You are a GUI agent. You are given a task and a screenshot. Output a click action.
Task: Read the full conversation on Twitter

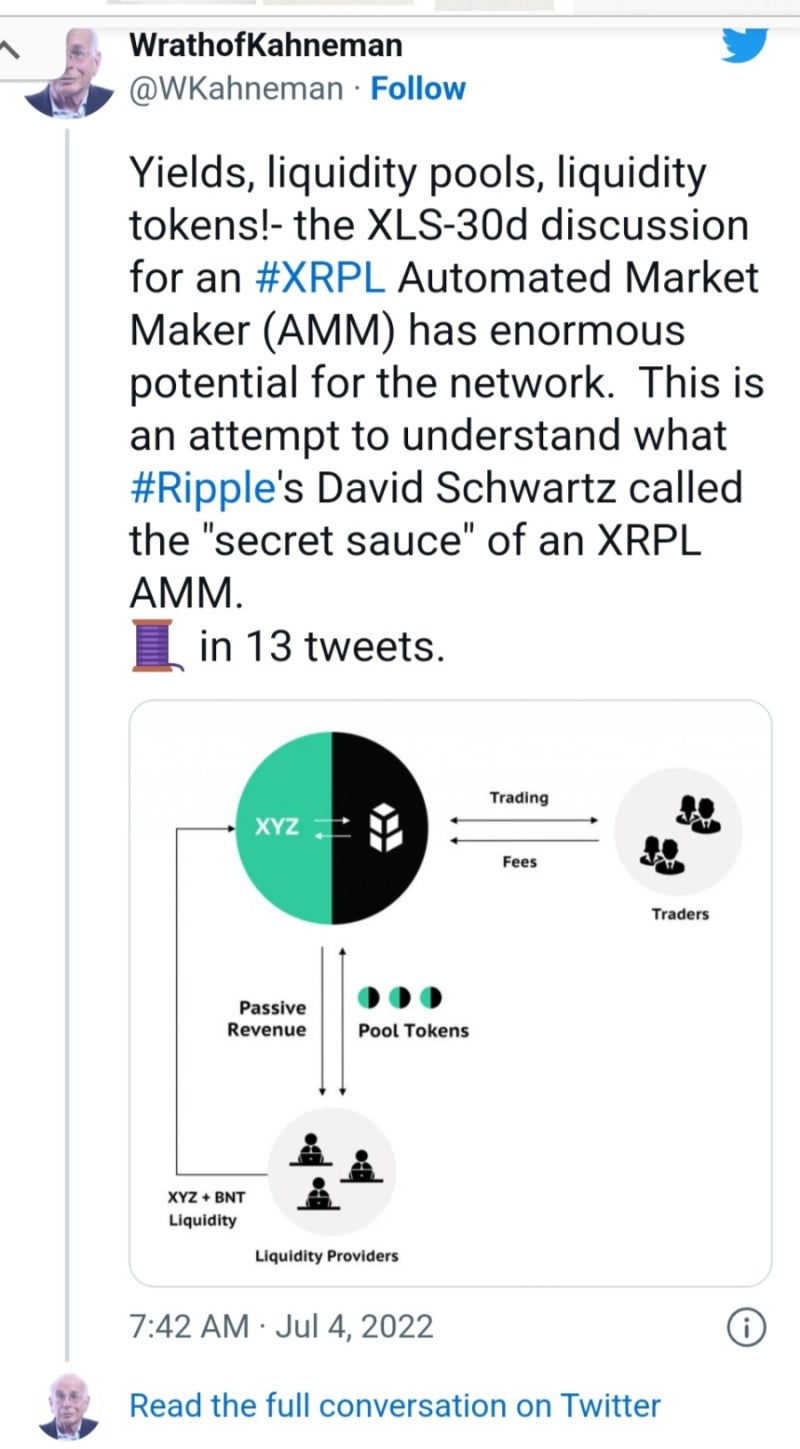click(x=395, y=1405)
